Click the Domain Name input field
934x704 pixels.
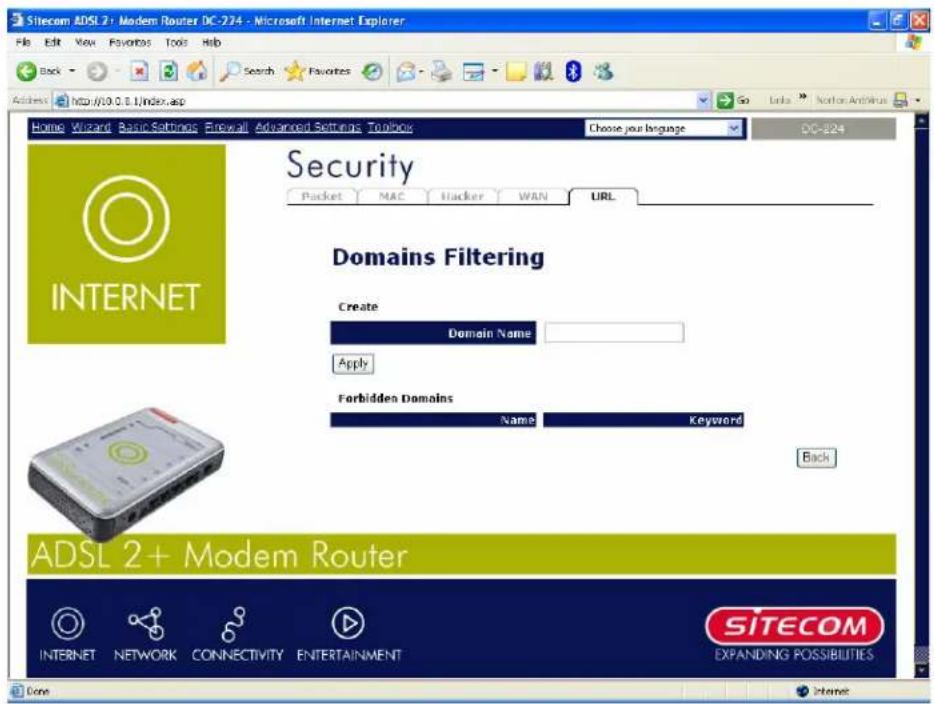tap(614, 332)
